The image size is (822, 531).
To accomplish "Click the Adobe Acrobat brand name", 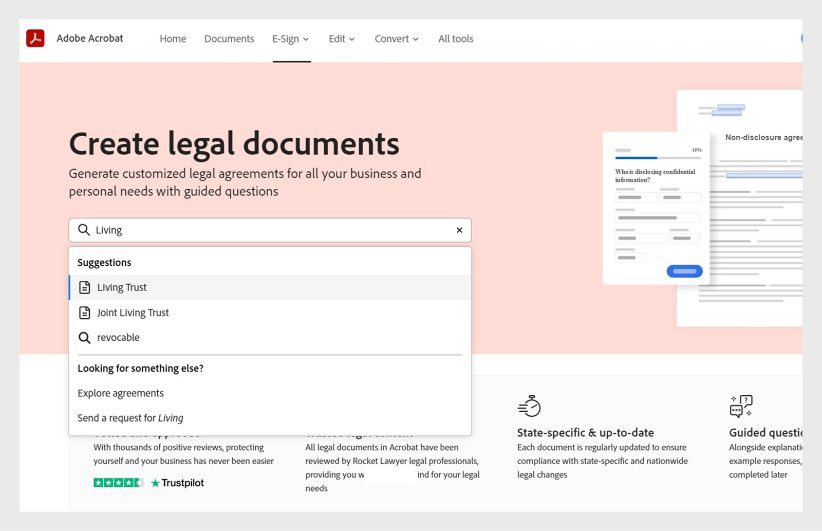I will pos(90,38).
